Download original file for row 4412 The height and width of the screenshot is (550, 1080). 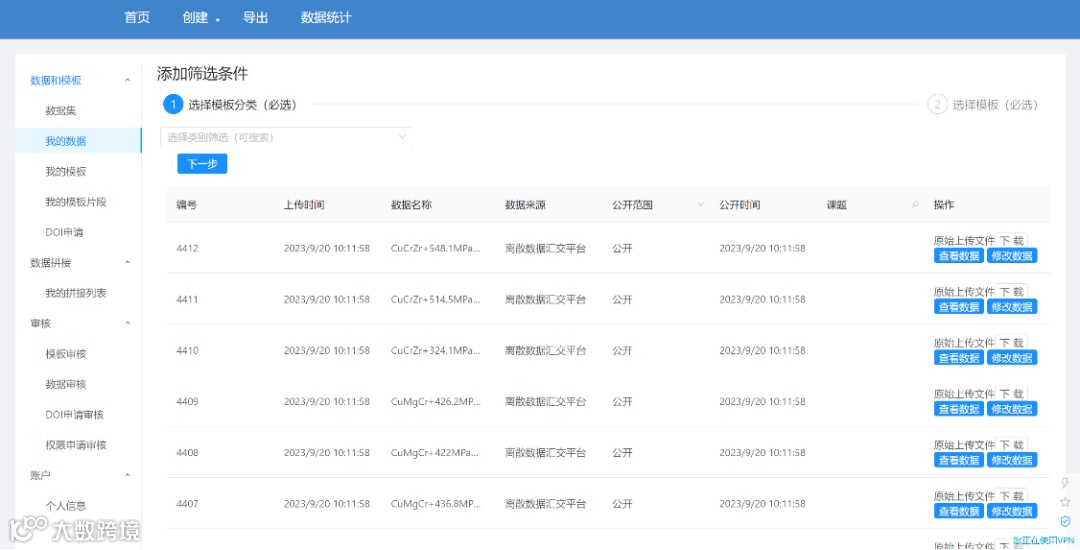(x=1012, y=240)
